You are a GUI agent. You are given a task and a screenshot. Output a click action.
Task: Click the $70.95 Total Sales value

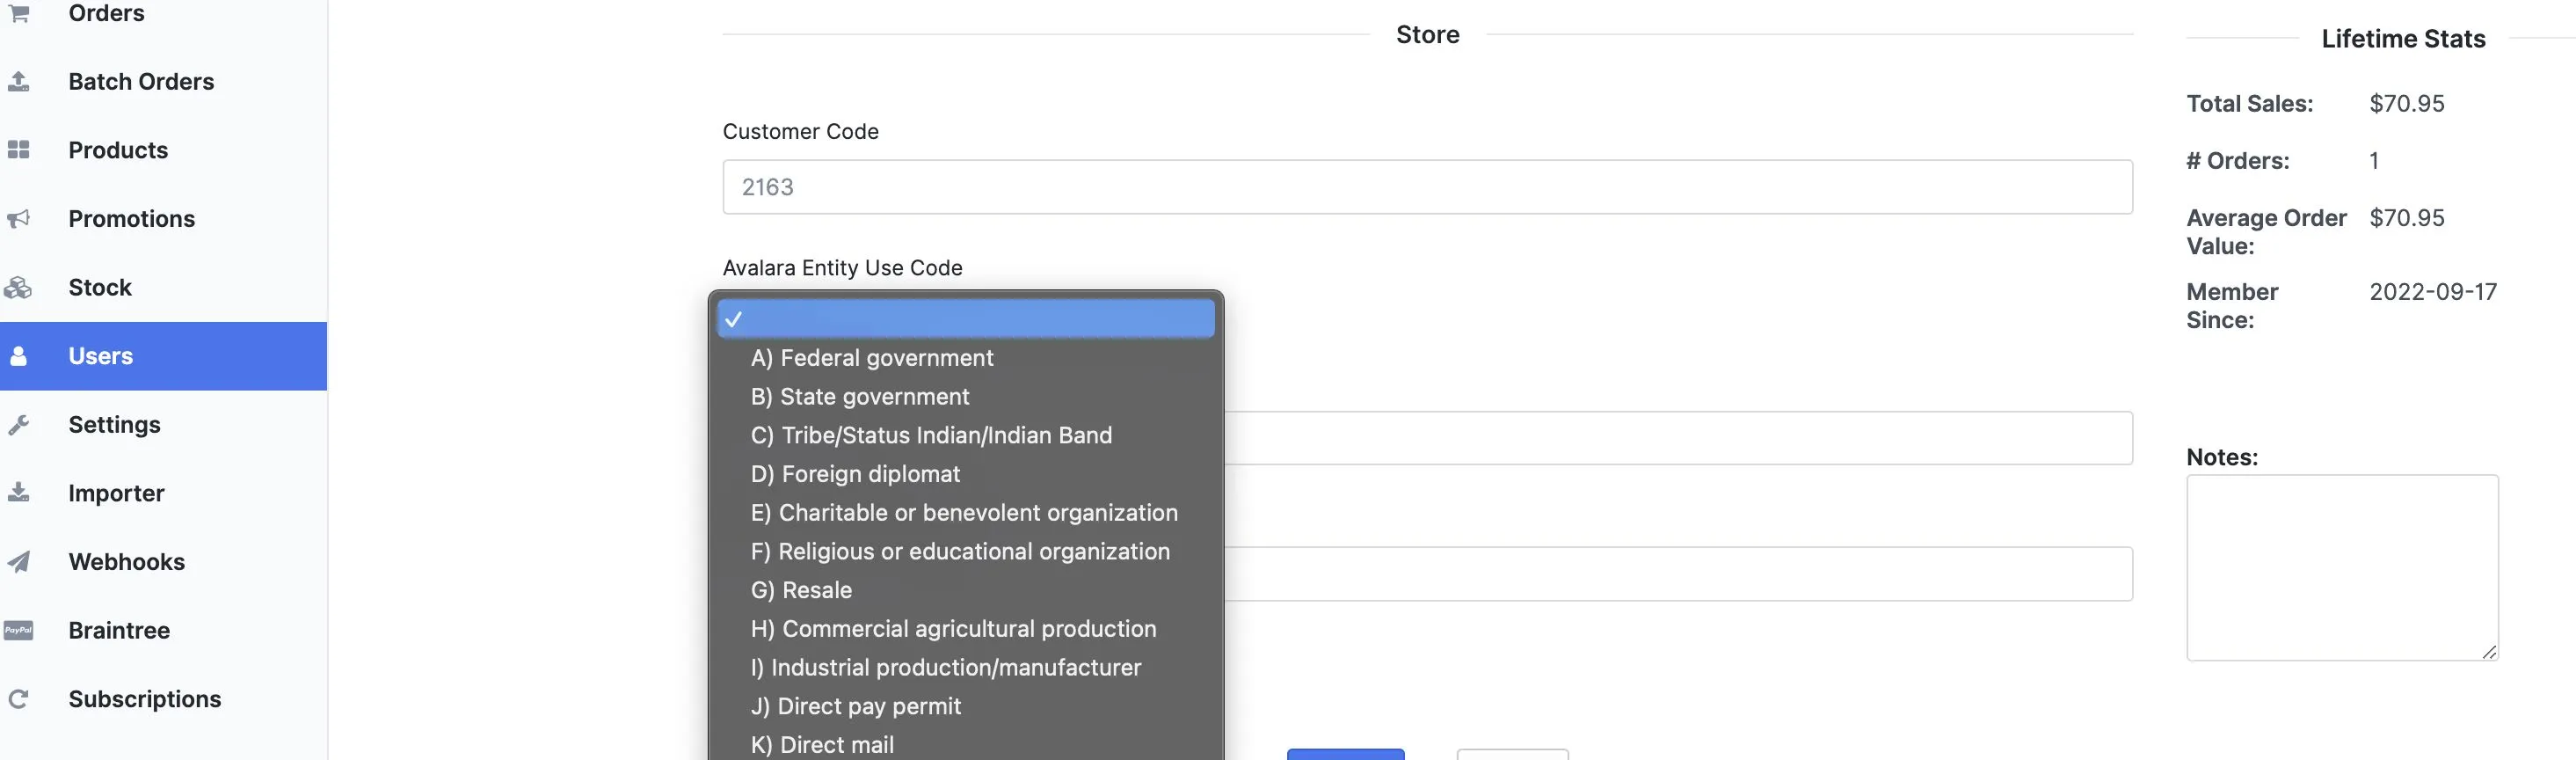(2407, 104)
